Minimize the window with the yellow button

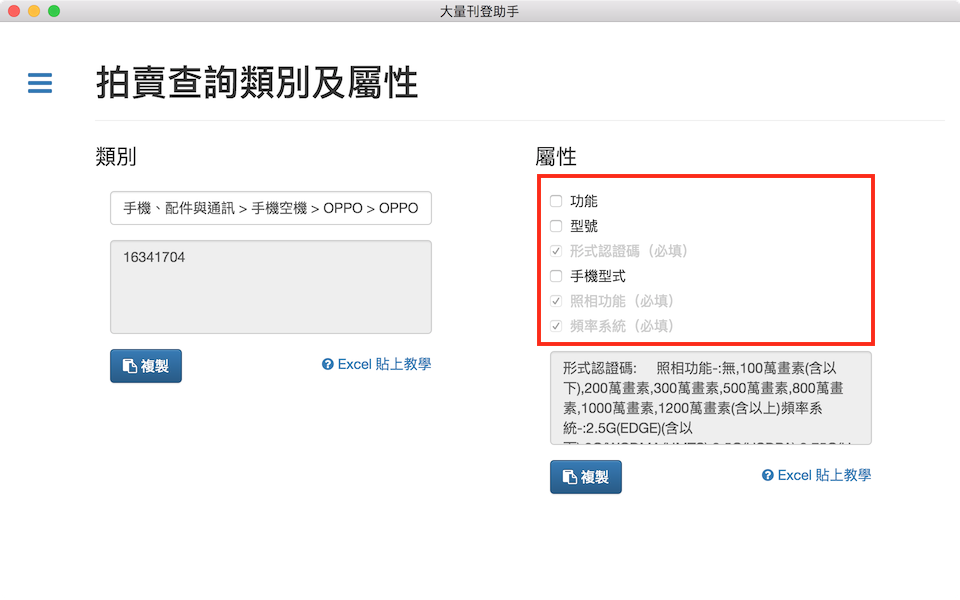[x=34, y=11]
